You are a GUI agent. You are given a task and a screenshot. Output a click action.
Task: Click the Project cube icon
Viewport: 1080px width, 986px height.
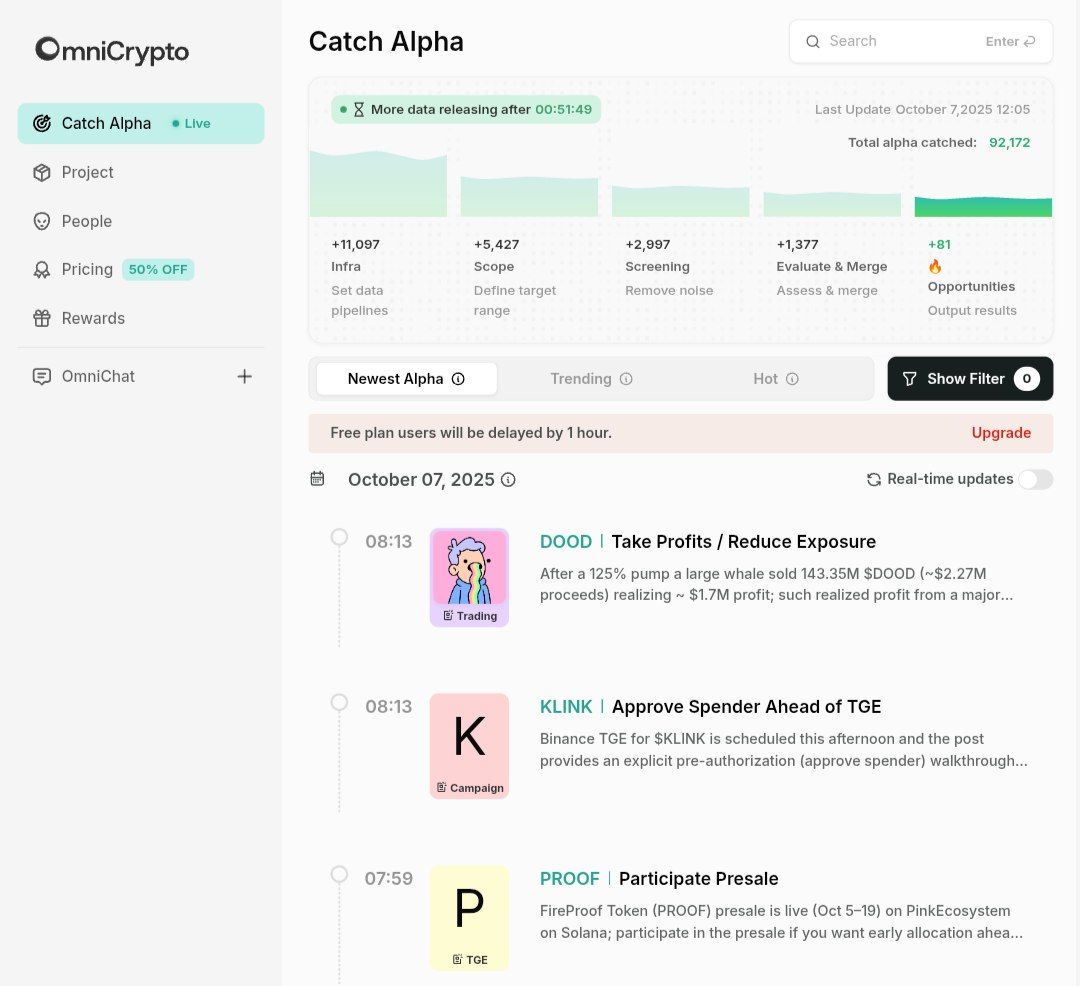point(42,172)
